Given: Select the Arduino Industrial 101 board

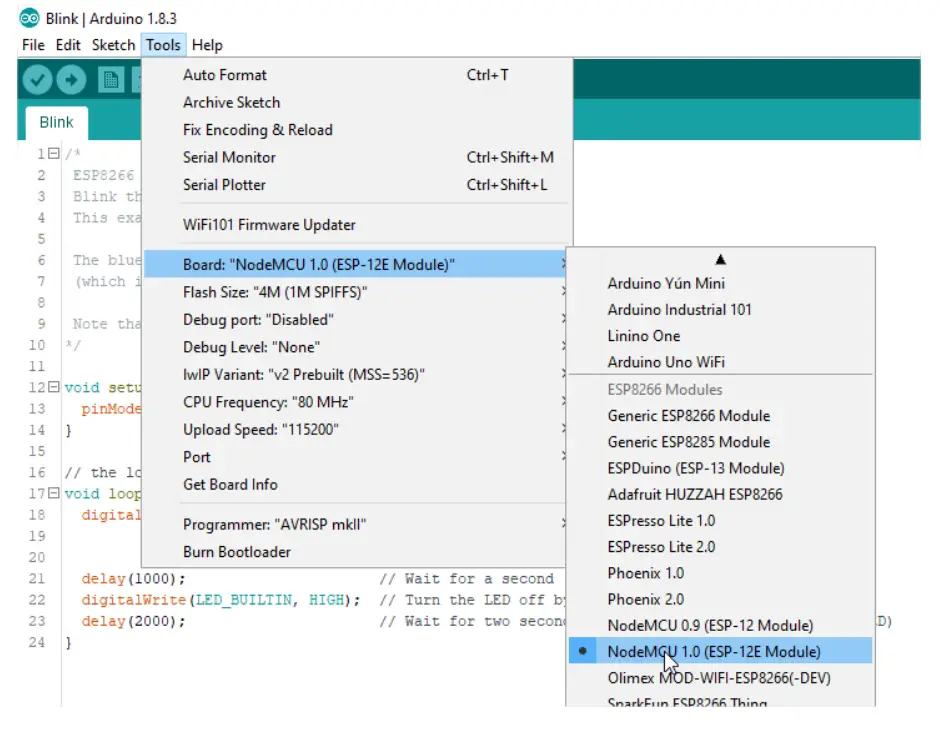Looking at the screenshot, I should click(721, 309).
